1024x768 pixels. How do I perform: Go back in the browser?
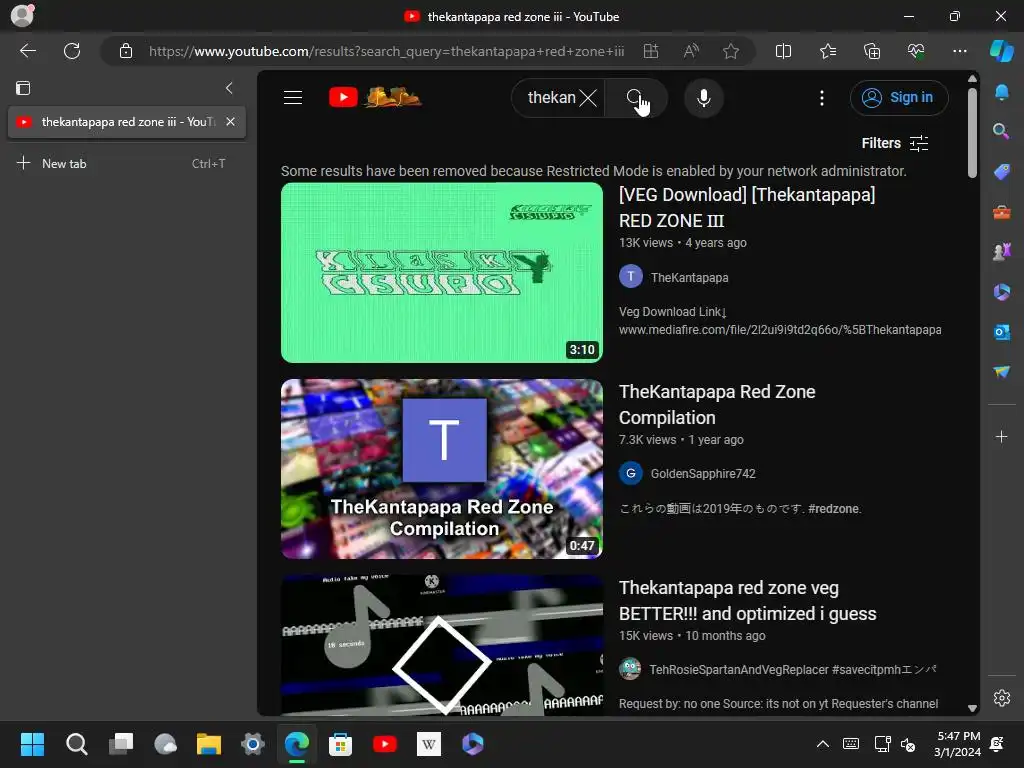[x=28, y=51]
